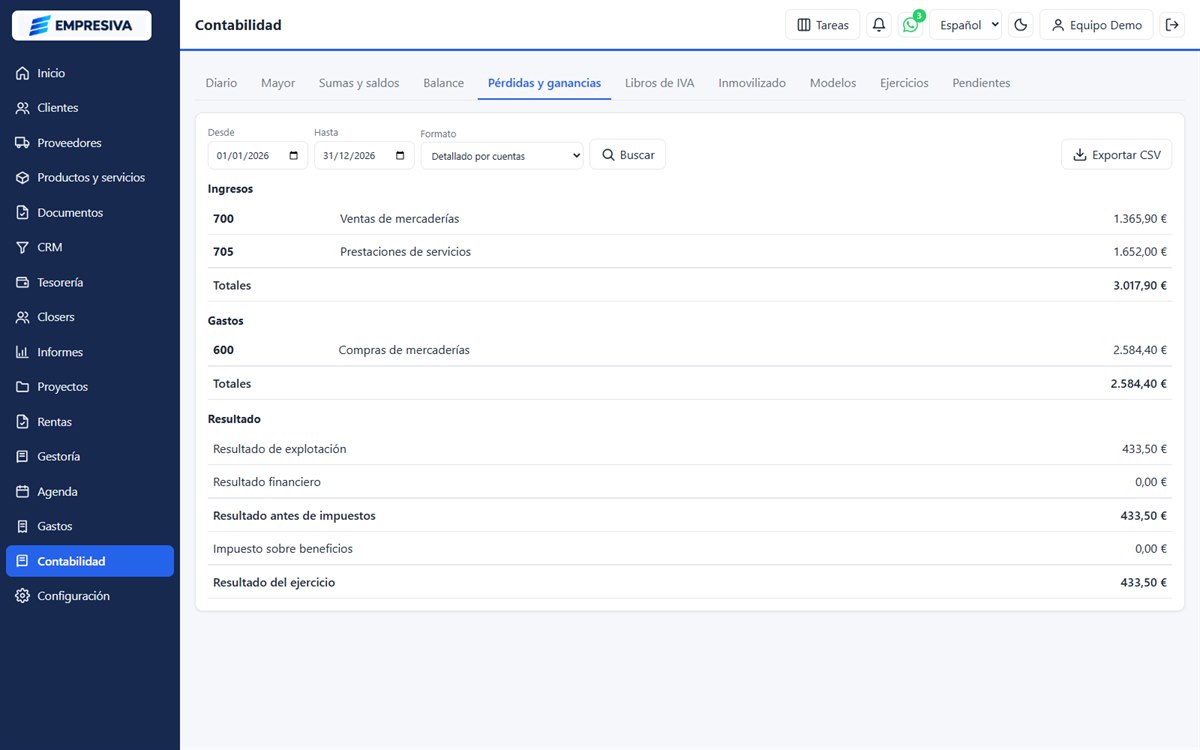
Task: Switch to the Diario tab
Action: click(221, 83)
